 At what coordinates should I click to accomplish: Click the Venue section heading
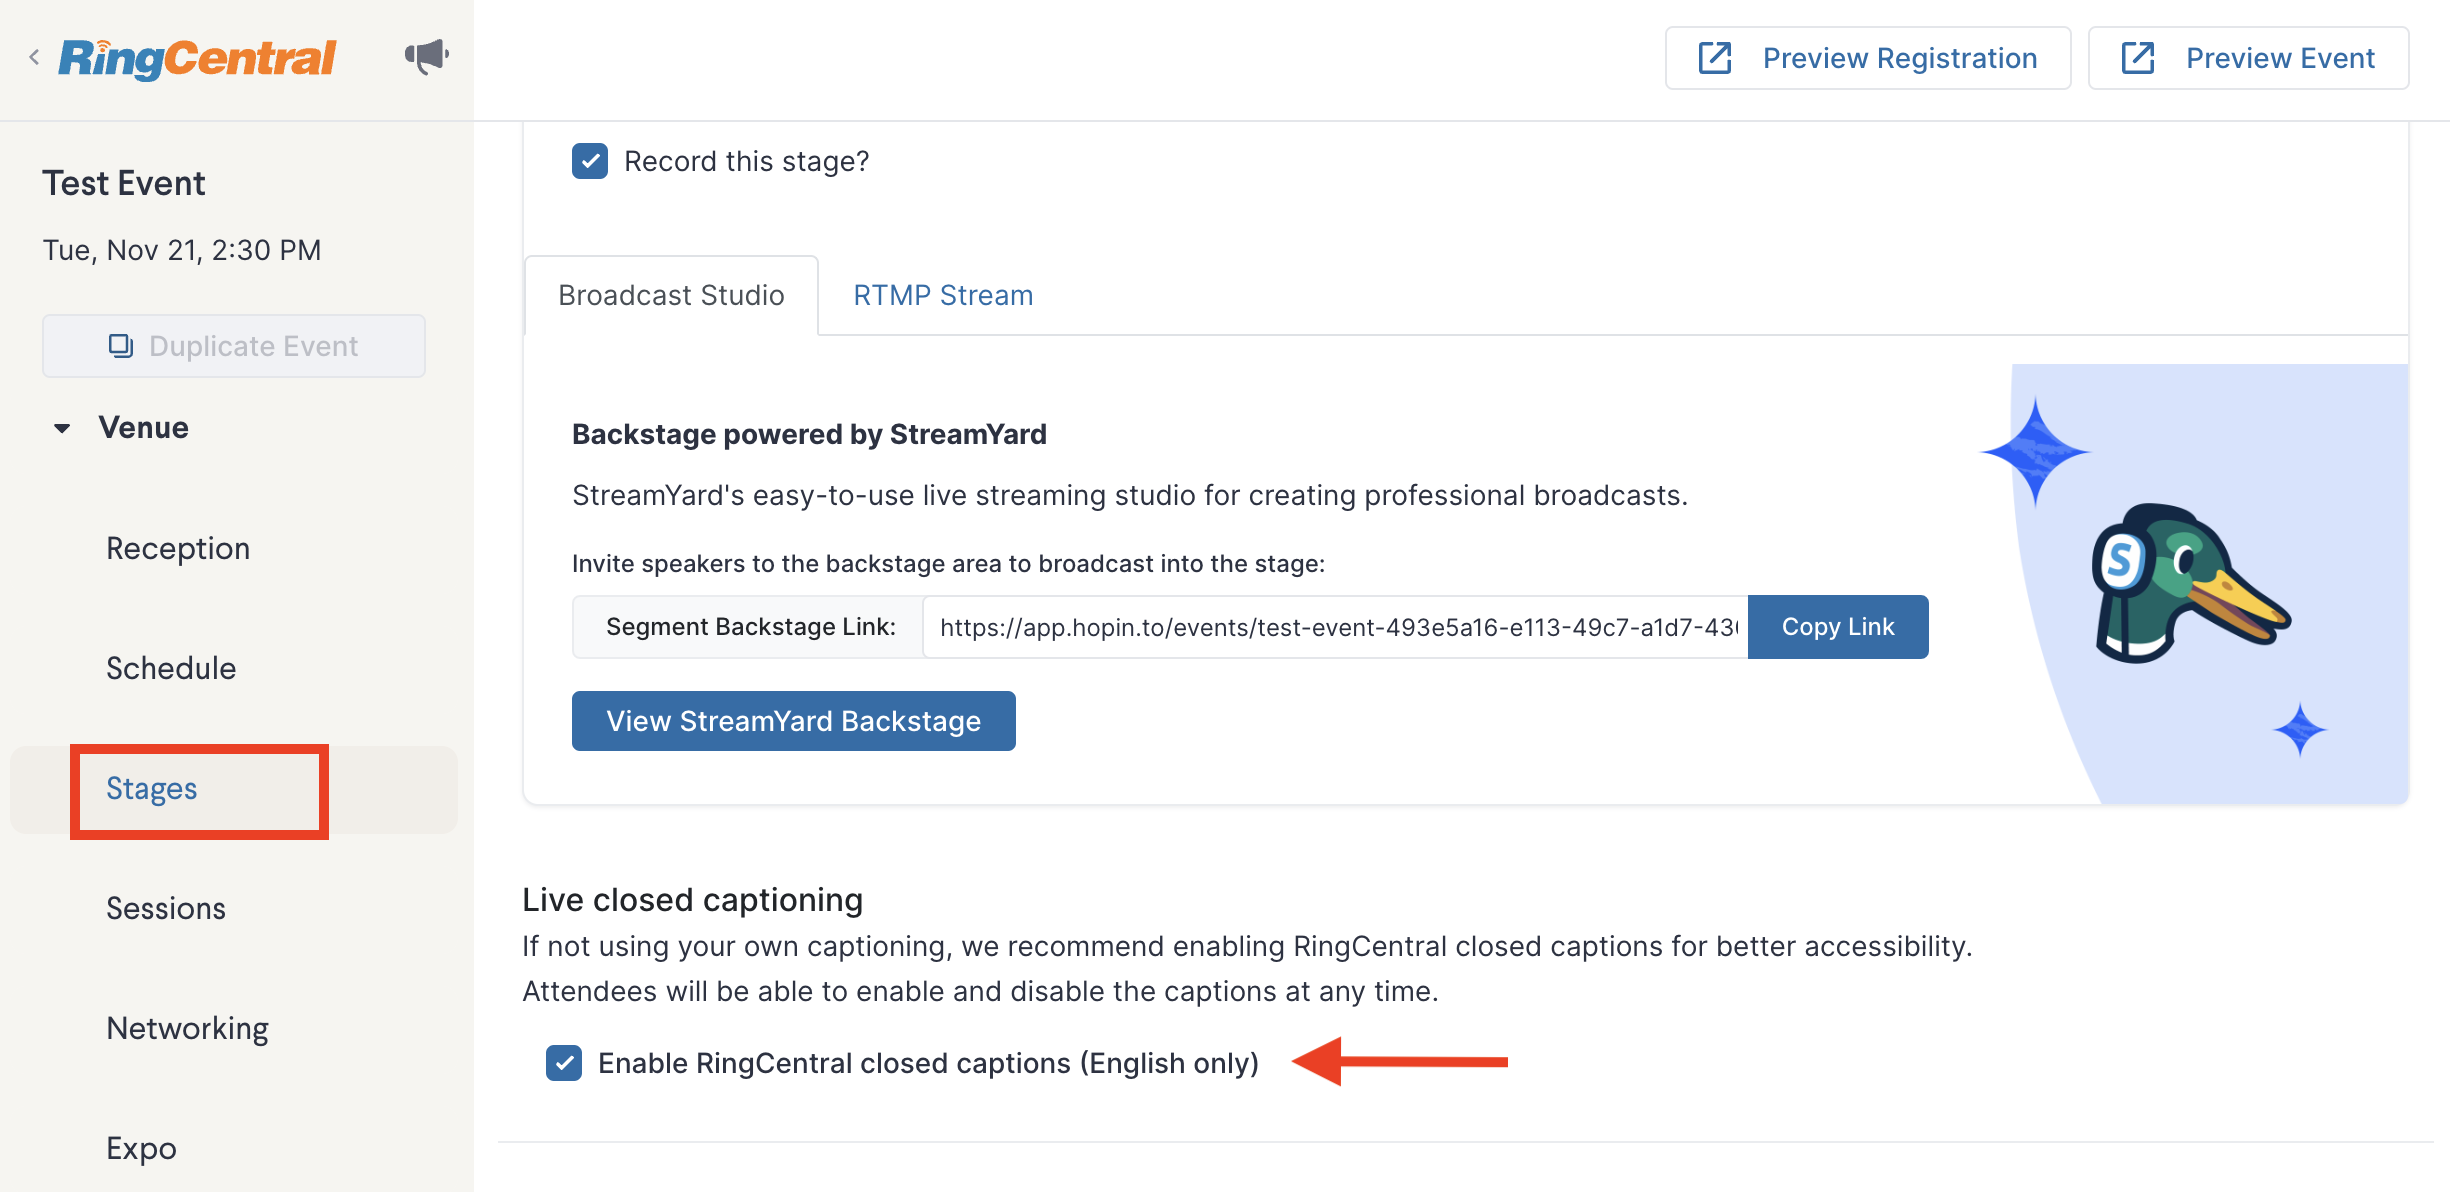click(144, 428)
